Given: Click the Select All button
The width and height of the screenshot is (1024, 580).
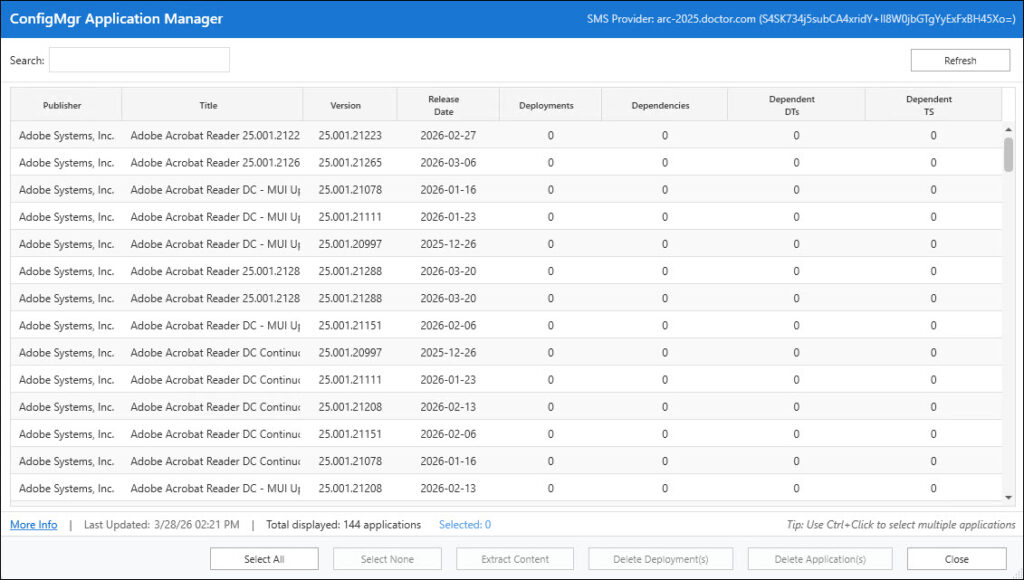Looking at the screenshot, I should point(264,559).
